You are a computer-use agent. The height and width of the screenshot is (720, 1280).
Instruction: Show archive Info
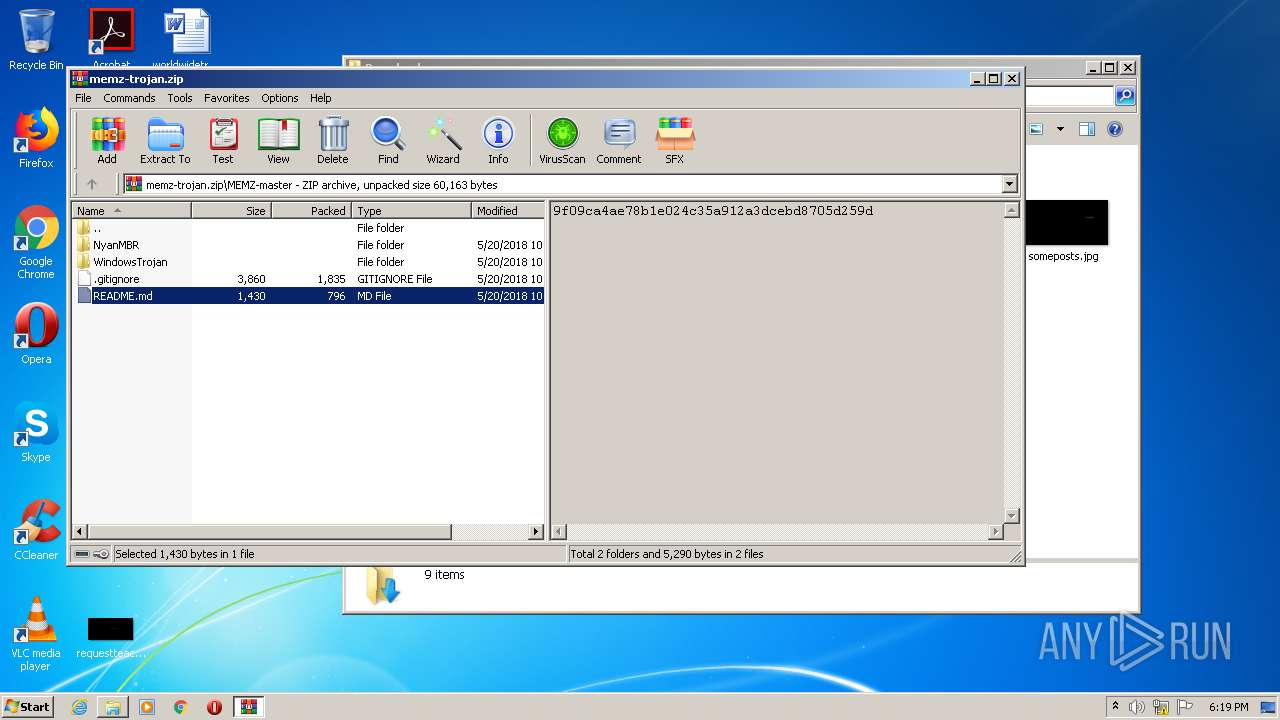pyautogui.click(x=498, y=140)
